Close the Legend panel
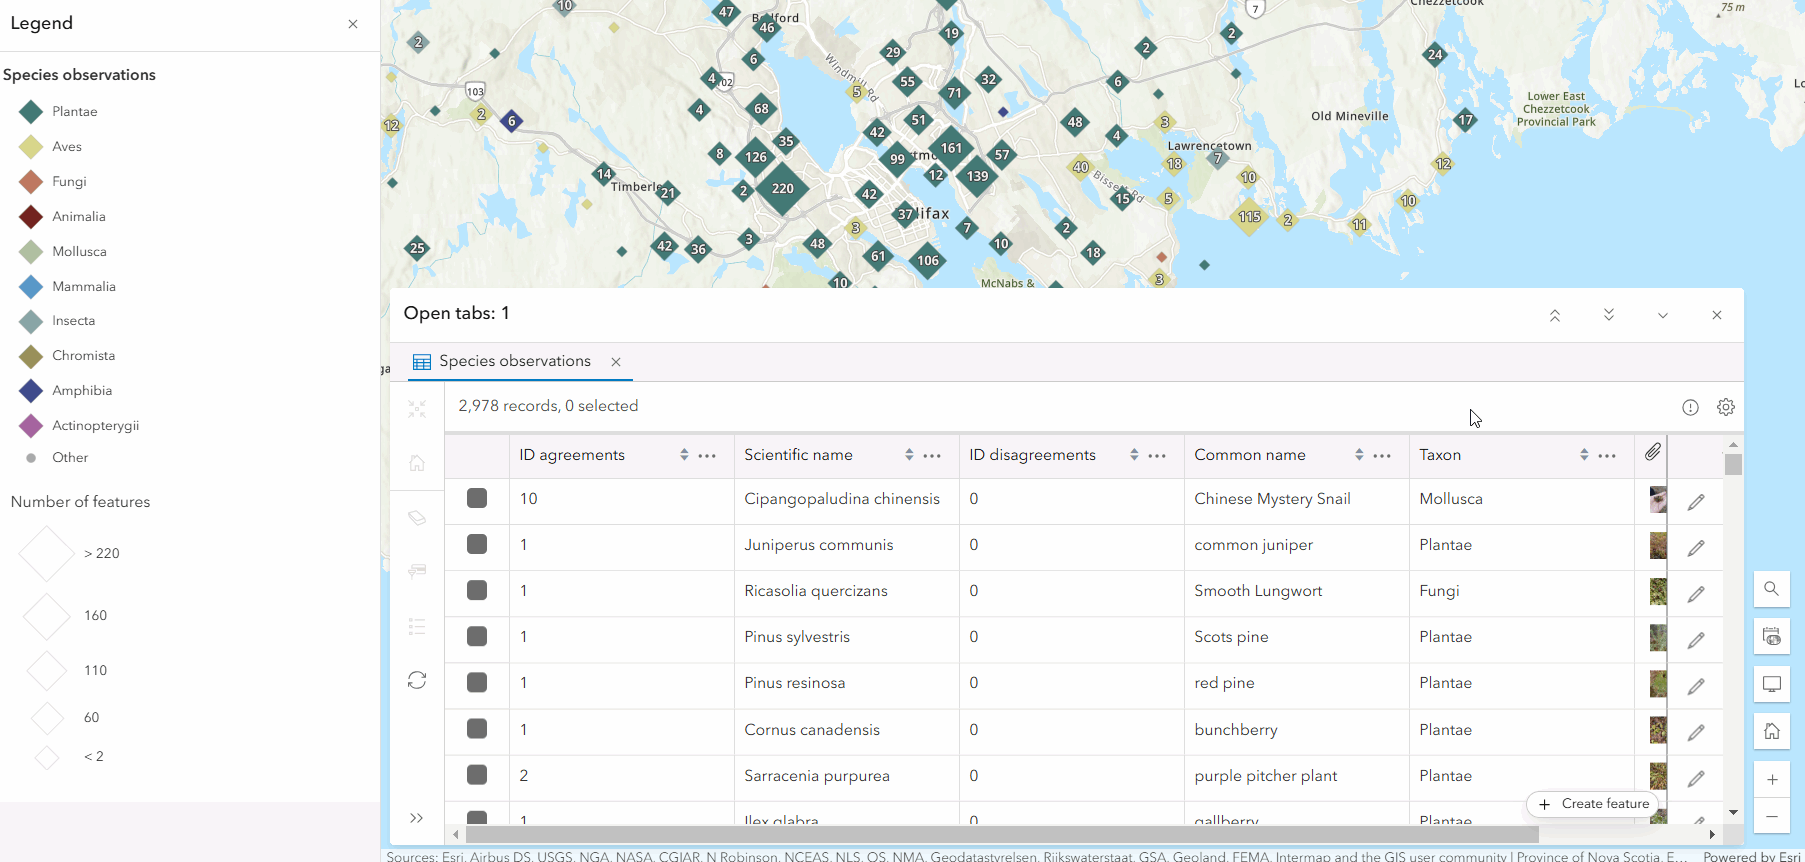The image size is (1805, 862). click(353, 24)
